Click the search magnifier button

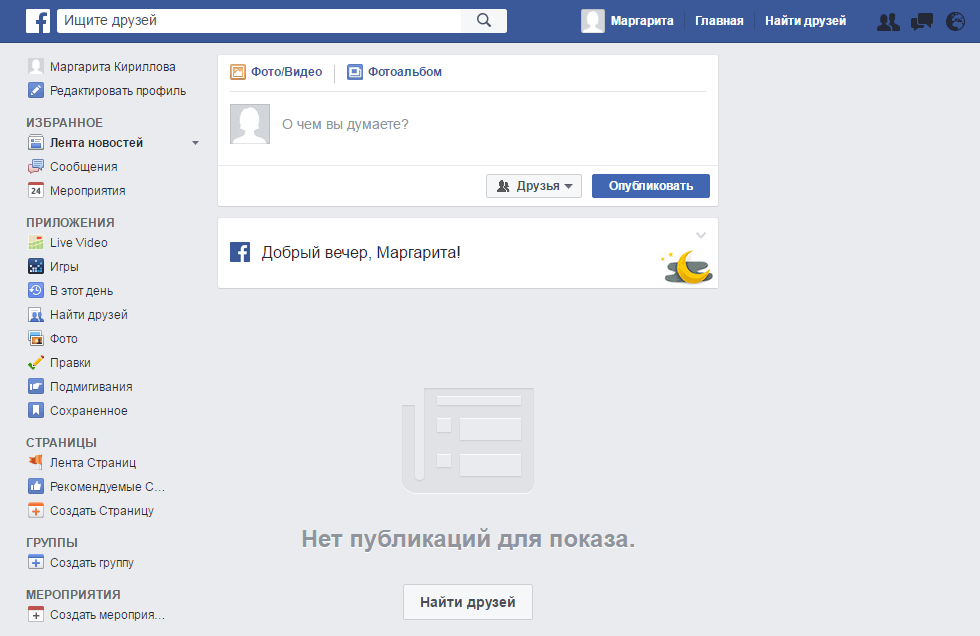click(x=484, y=21)
